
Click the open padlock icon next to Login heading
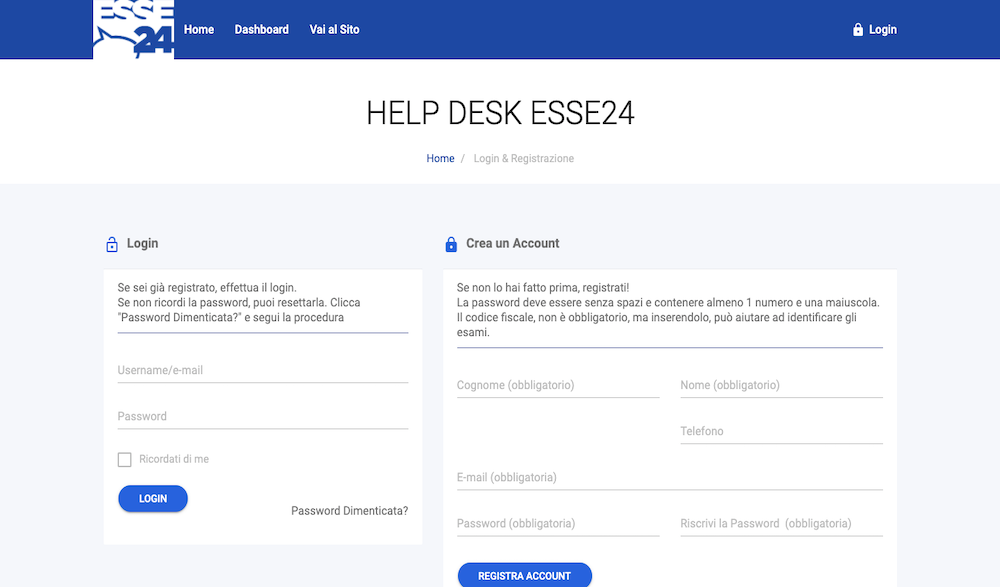112,244
